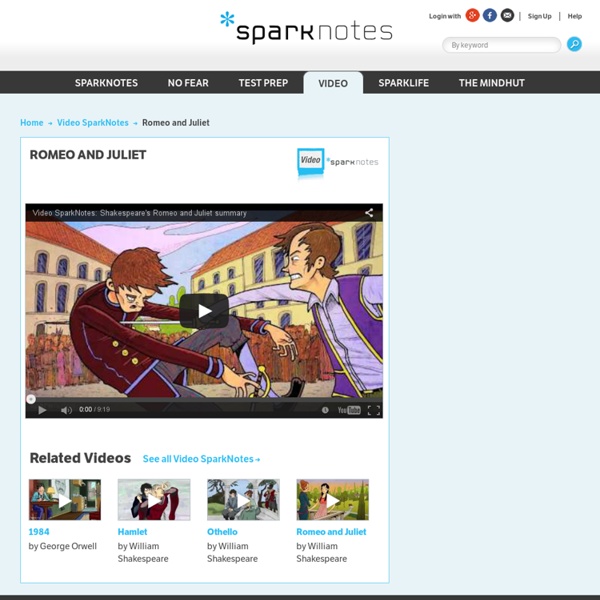
Task: Click the play icon in the video control bar
Action: coord(42,410)
